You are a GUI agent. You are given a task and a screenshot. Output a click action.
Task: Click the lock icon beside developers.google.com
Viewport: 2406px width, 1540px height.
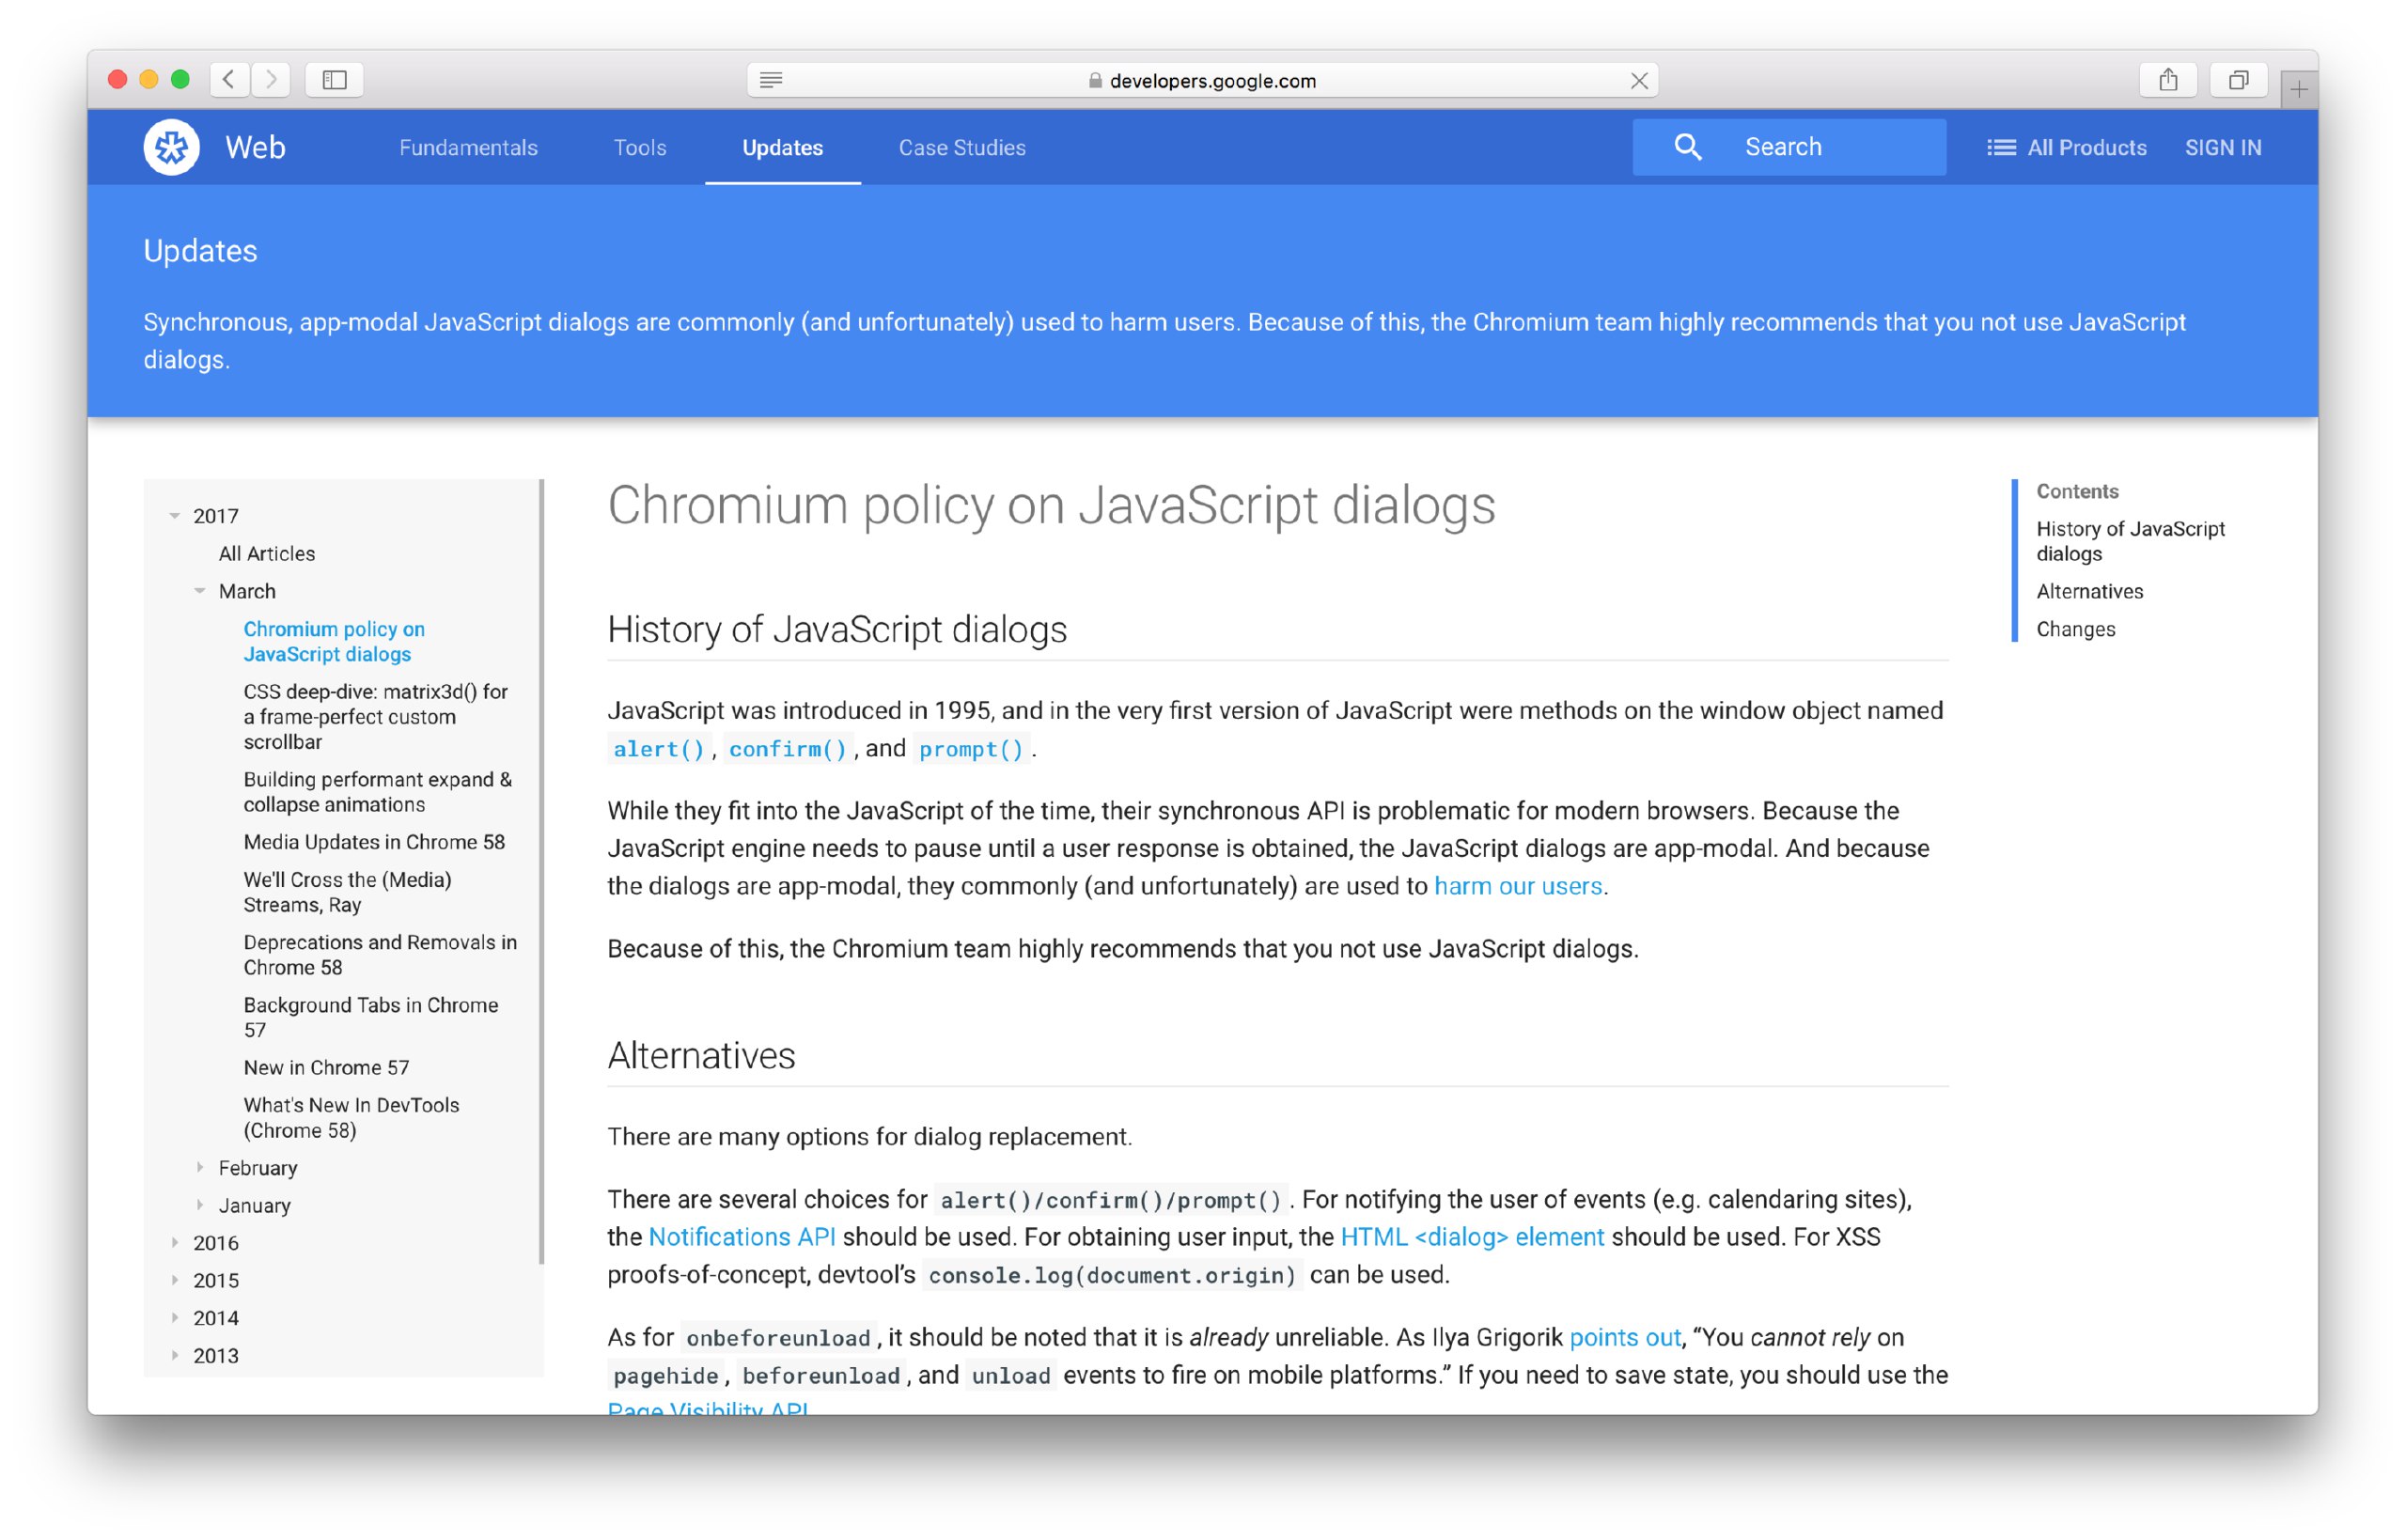(1095, 81)
